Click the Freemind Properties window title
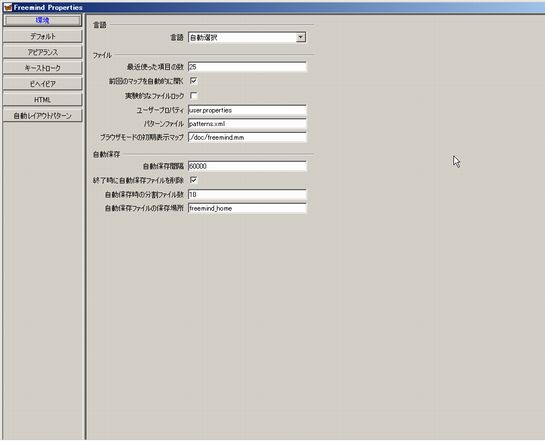This screenshot has height=441, width=545. (48, 7)
